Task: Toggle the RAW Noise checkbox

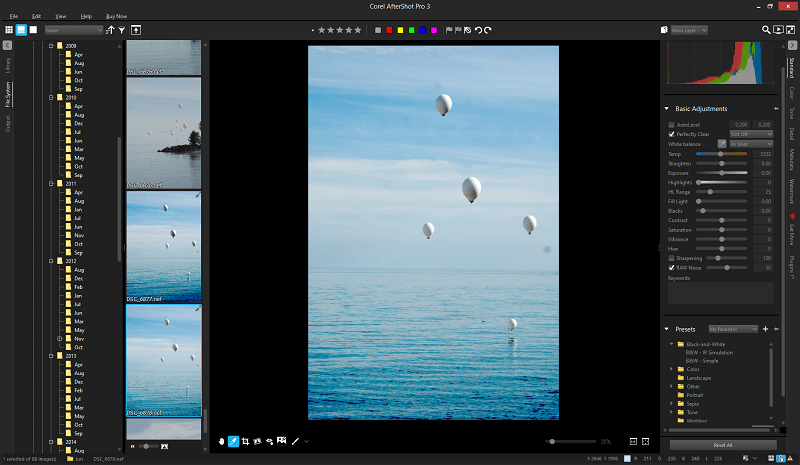Action: (x=671, y=267)
